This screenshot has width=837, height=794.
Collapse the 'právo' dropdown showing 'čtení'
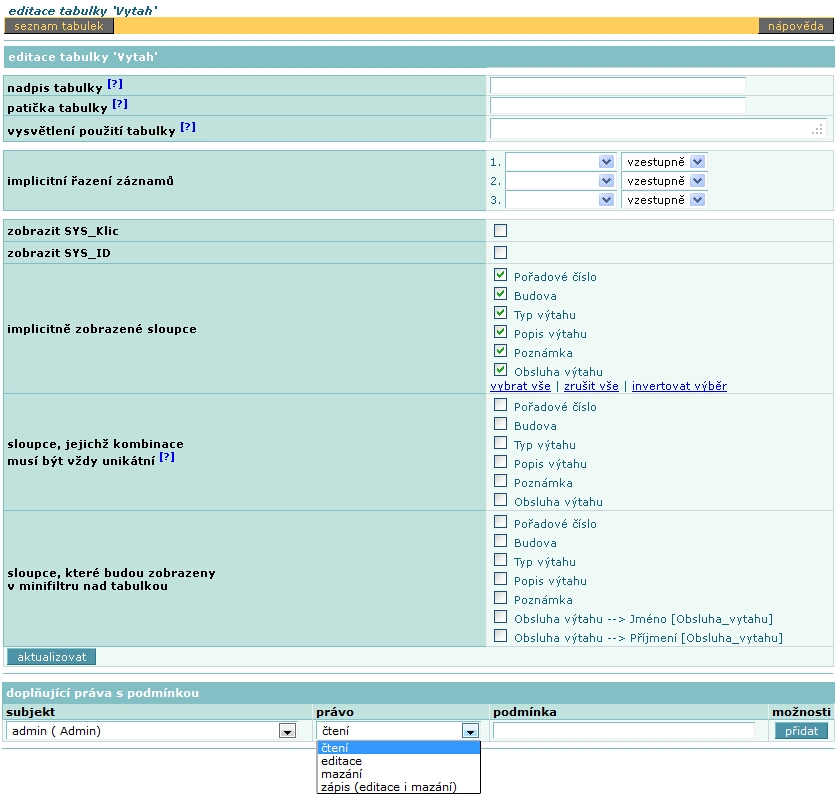398,731
